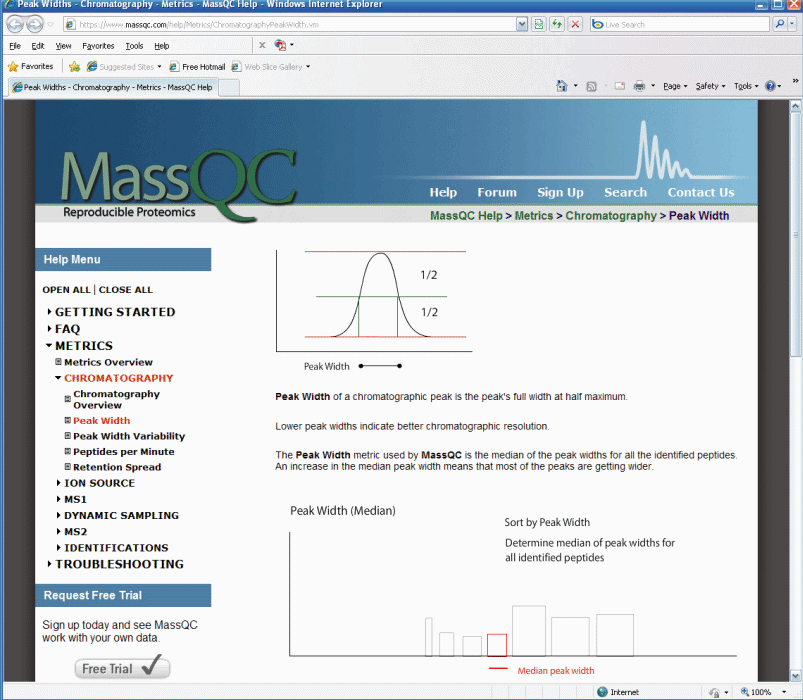The image size is (803, 700).
Task: Click CLOSE ALL in the help menu
Action: [125, 289]
